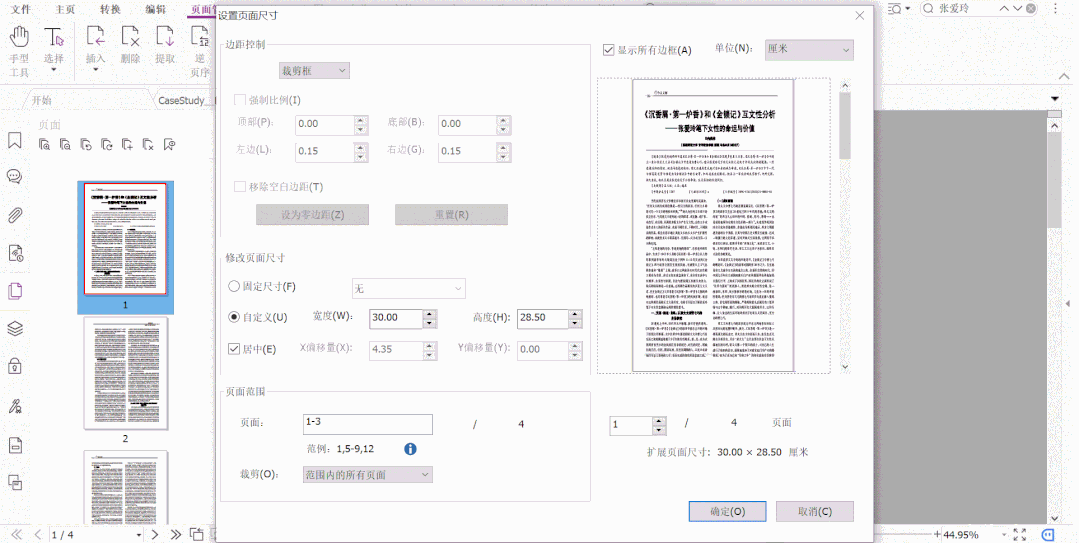This screenshot has width=1079, height=543.
Task: Click the page range field showing 1-3
Action: (367, 424)
